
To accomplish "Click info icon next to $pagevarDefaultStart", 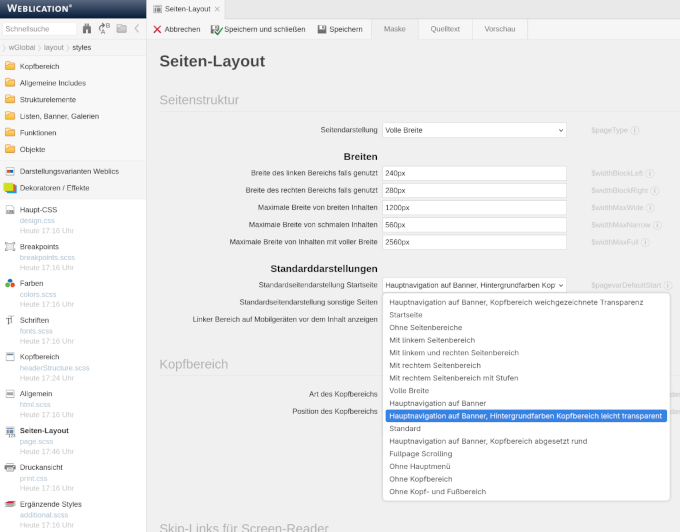I will click(668, 285).
